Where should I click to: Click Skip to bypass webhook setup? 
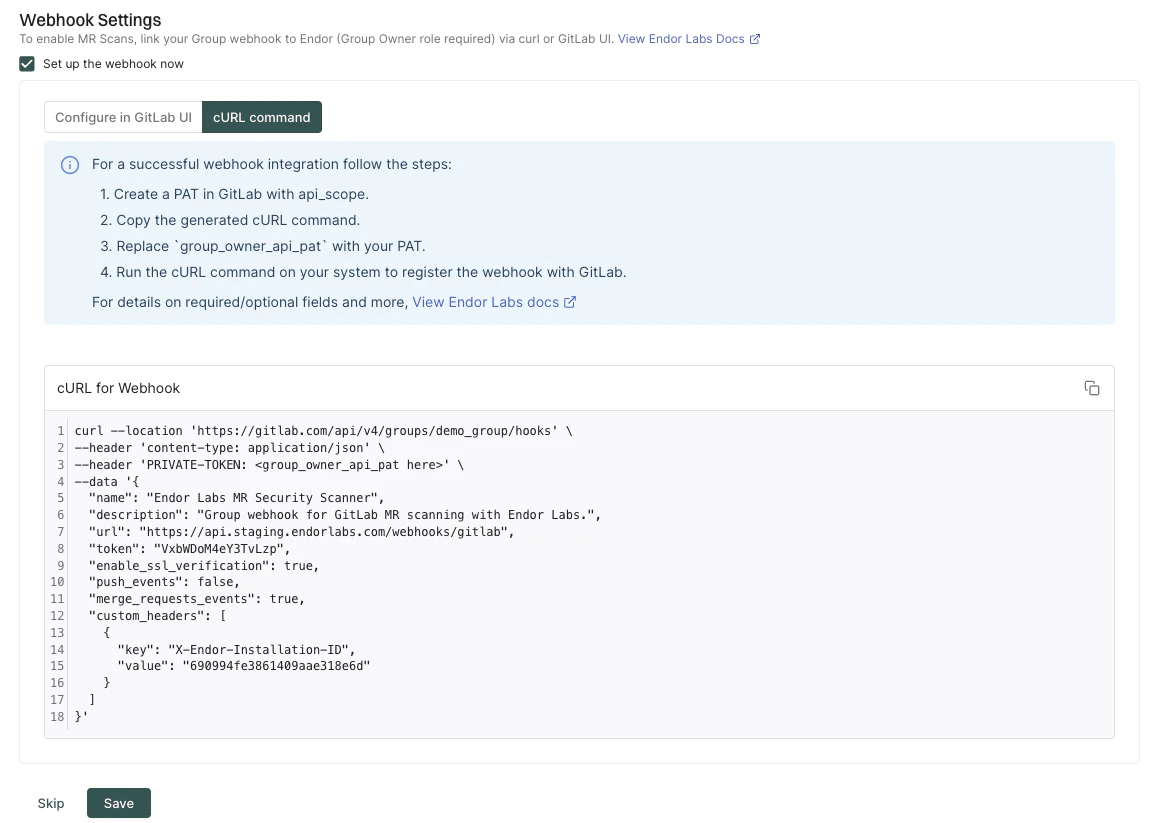(51, 802)
